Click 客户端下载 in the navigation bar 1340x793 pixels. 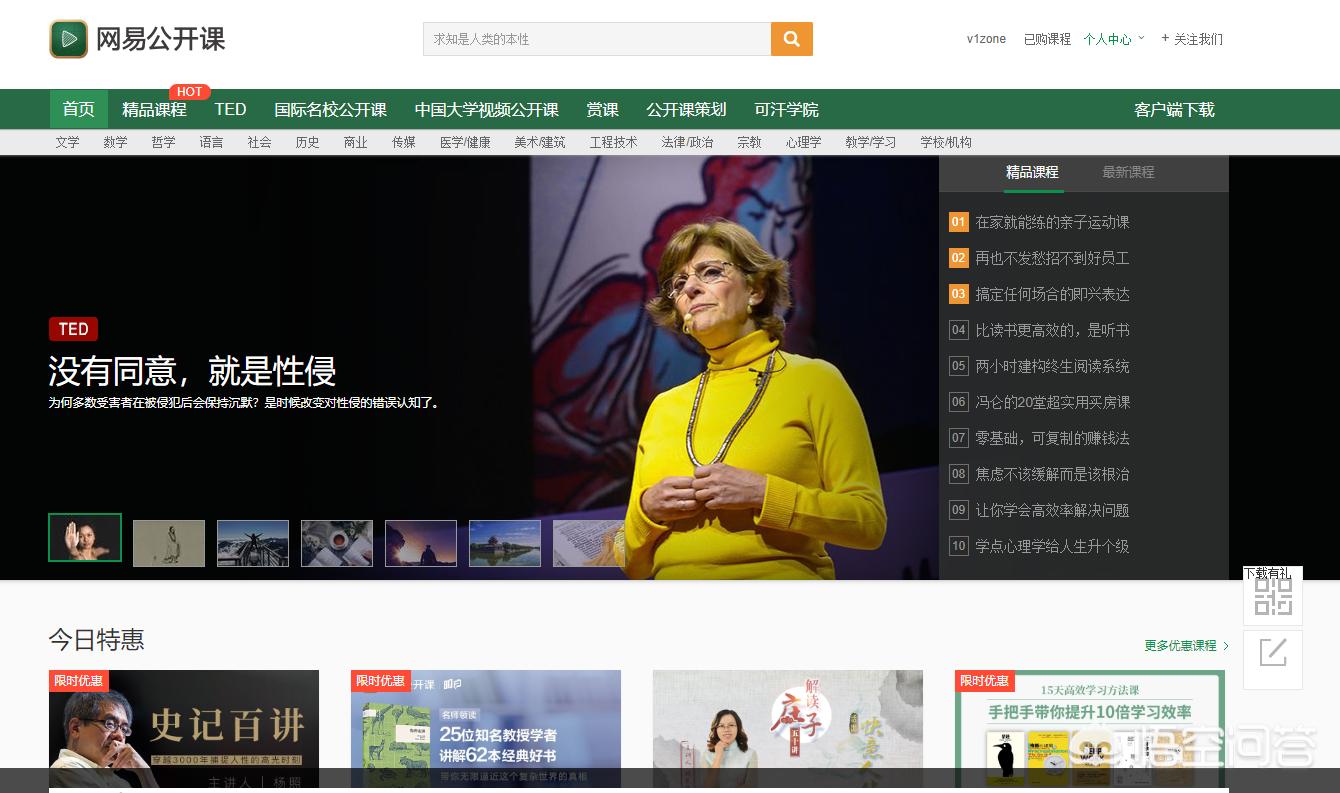pyautogui.click(x=1174, y=109)
